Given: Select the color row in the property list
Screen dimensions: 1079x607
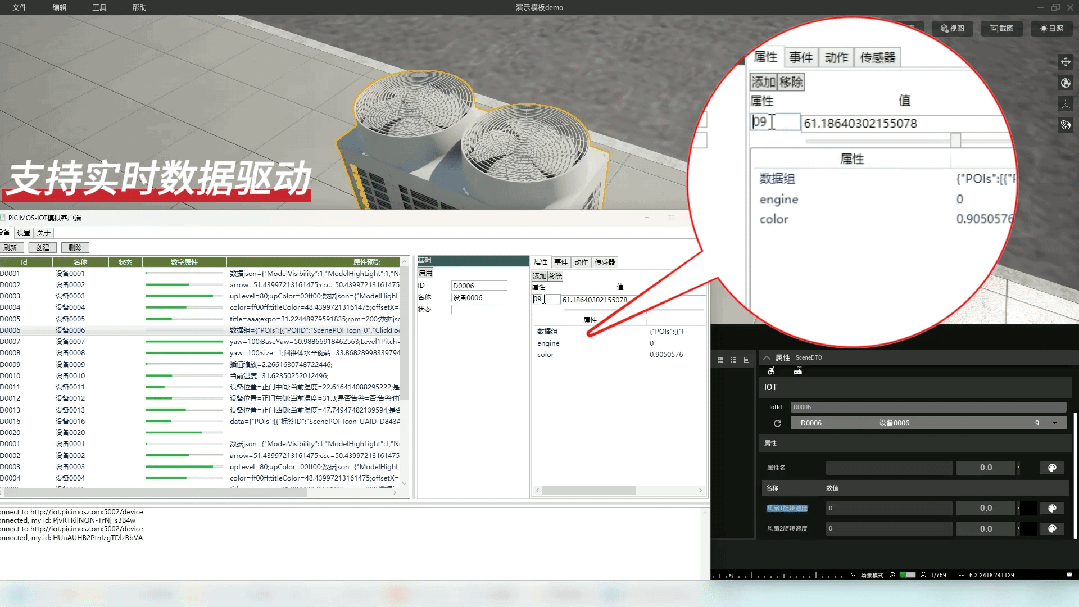Looking at the screenshot, I should coord(618,354).
